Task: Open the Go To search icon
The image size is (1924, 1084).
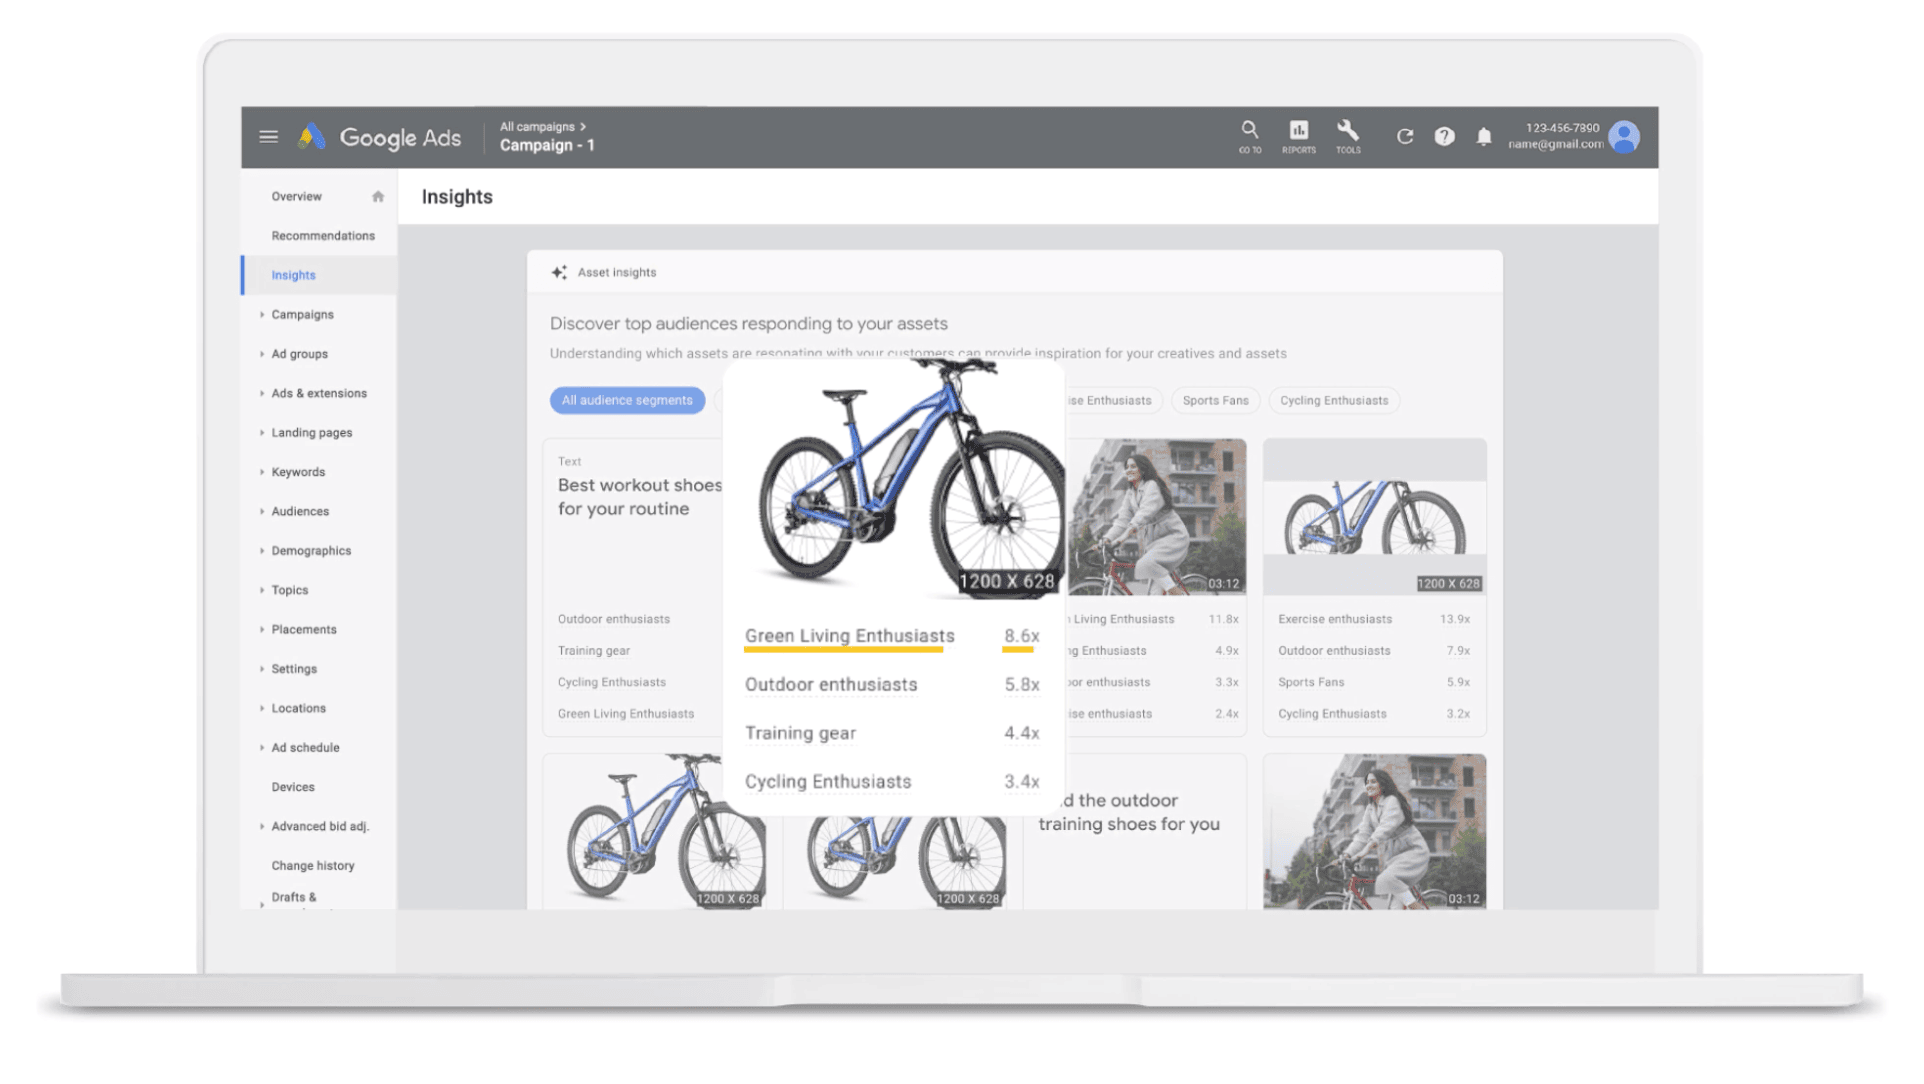Action: click(1250, 137)
